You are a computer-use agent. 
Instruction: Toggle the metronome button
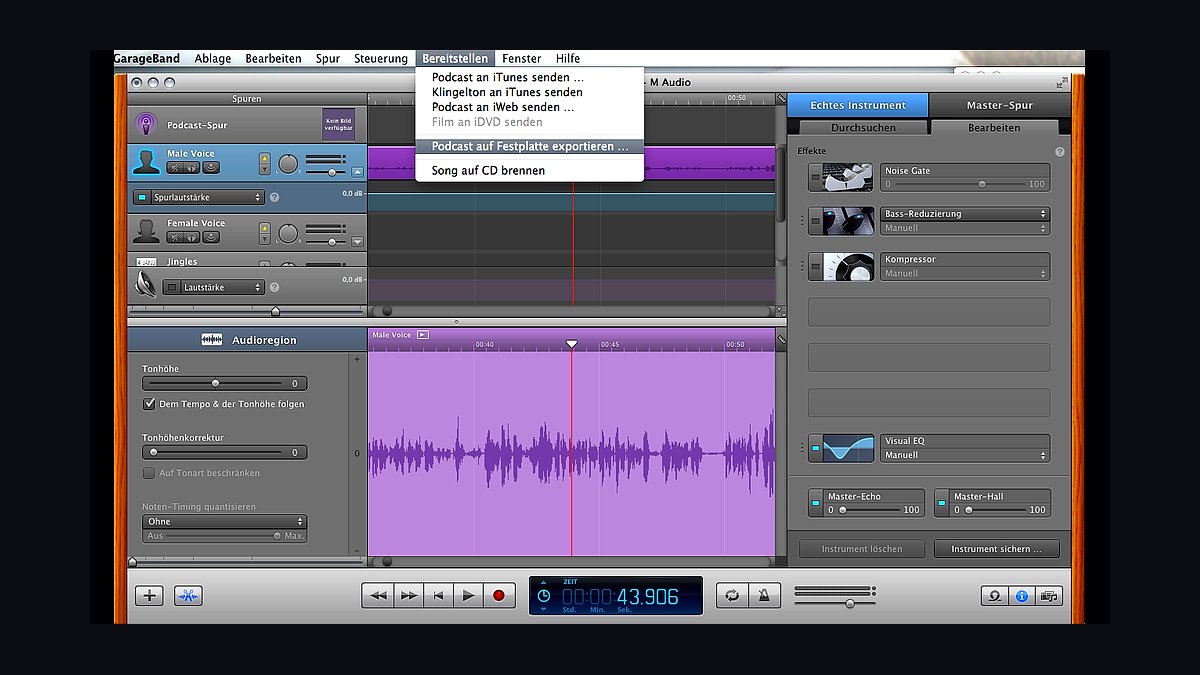point(764,595)
